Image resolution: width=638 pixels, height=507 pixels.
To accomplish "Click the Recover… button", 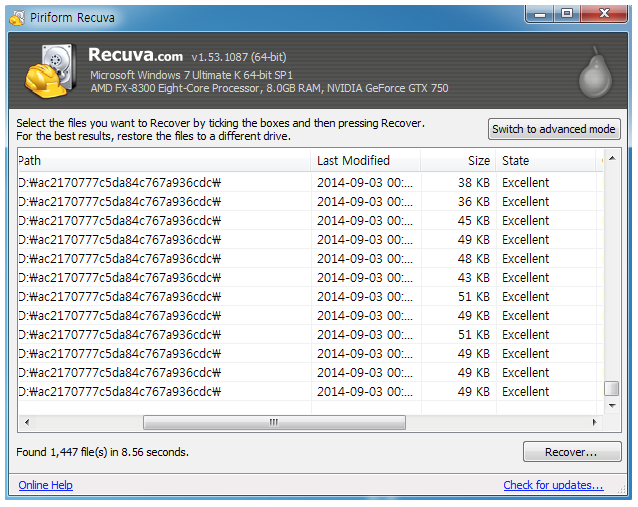I will click(x=572, y=452).
